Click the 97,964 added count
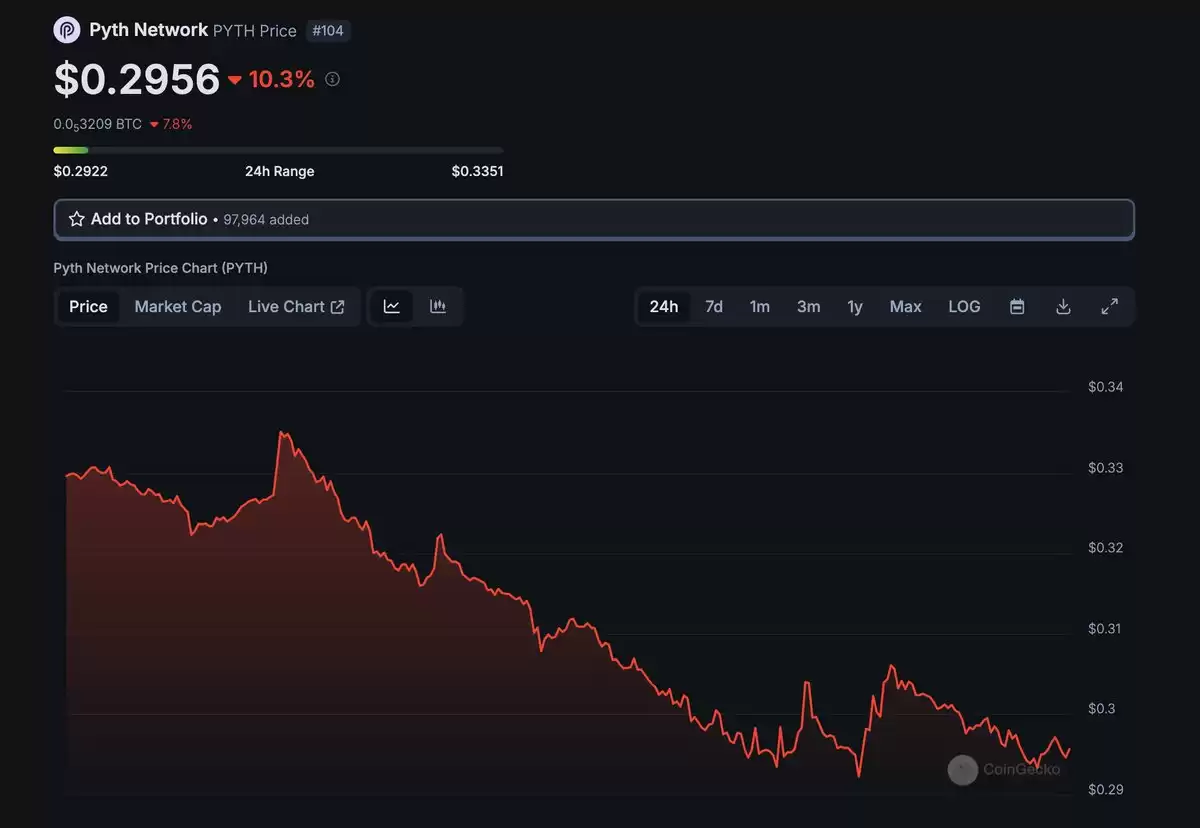 click(266, 219)
